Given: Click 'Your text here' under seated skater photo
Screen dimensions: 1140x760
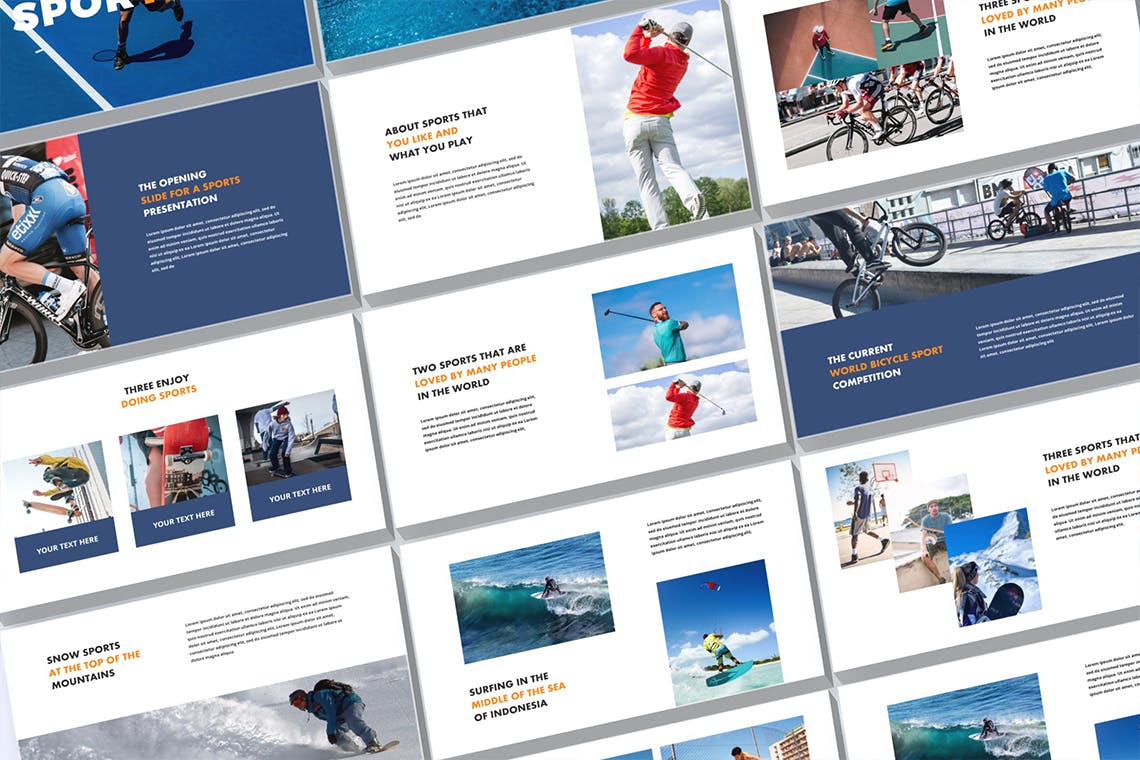Looking at the screenshot, I should pos(299,494).
